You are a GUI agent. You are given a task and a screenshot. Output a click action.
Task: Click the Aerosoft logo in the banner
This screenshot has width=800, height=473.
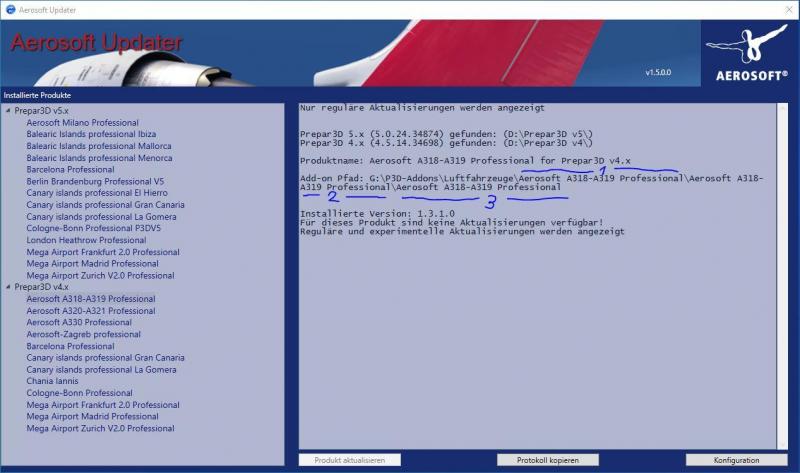point(749,53)
